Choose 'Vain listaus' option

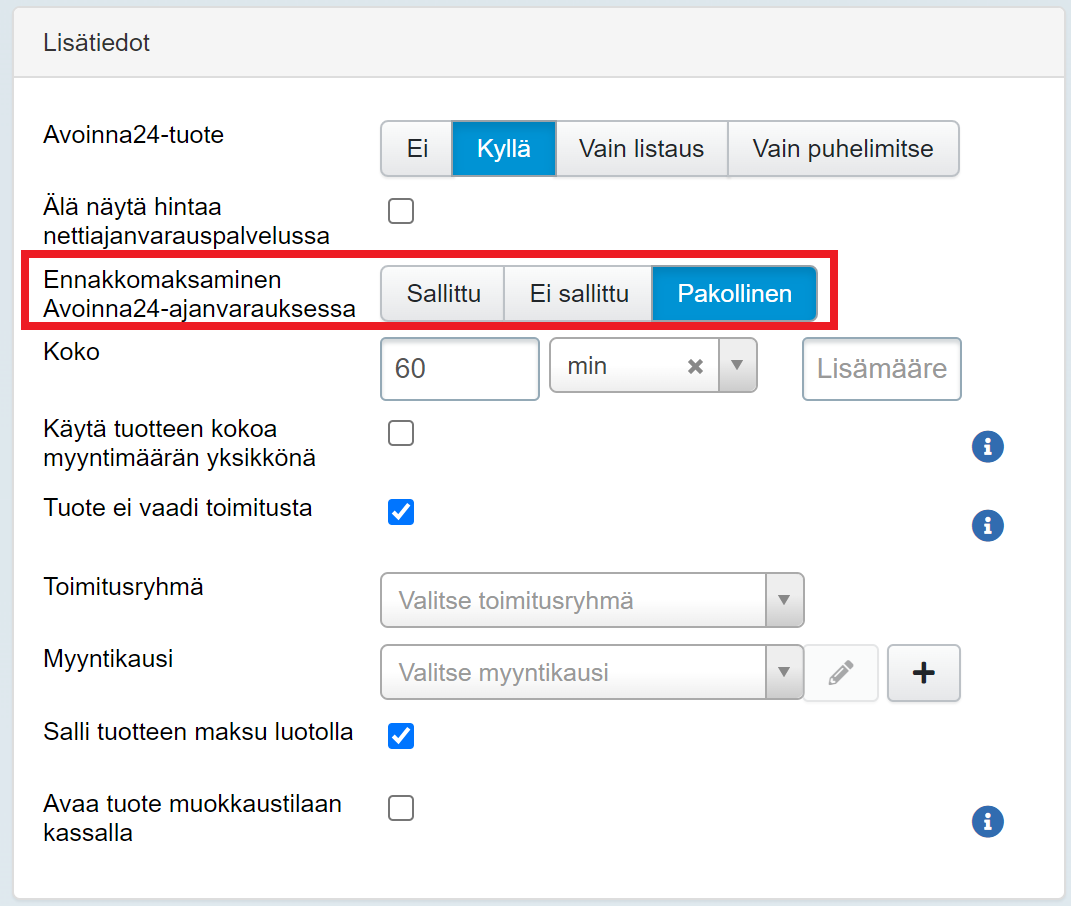[641, 149]
